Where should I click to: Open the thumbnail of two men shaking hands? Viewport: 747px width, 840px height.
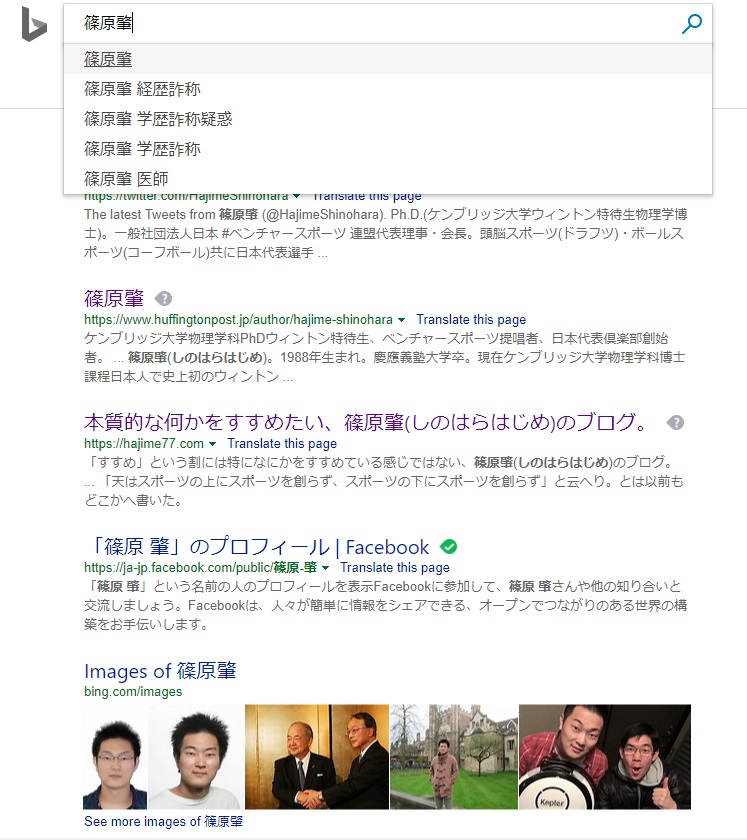[x=317, y=756]
